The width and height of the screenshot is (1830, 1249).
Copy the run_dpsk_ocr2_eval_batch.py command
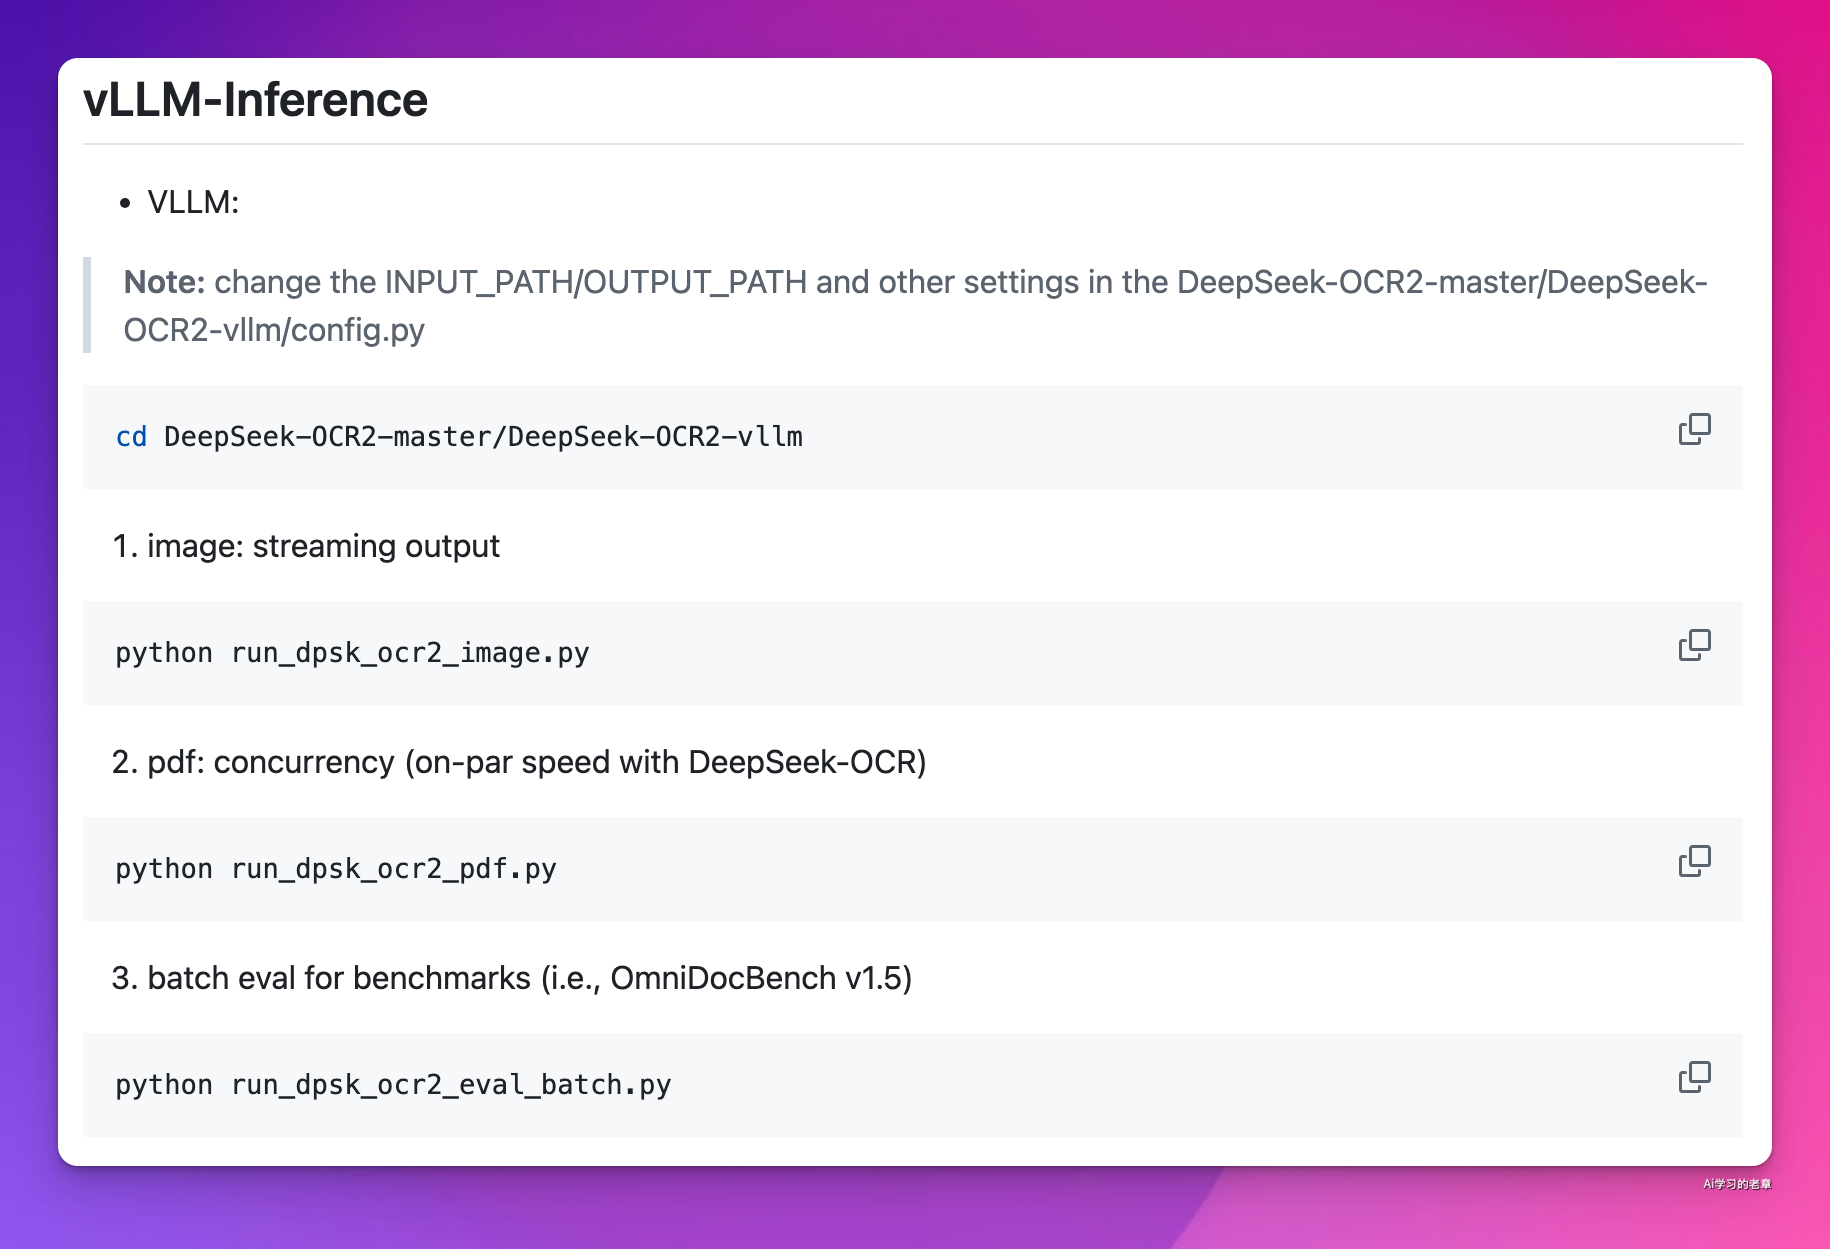1694,1077
